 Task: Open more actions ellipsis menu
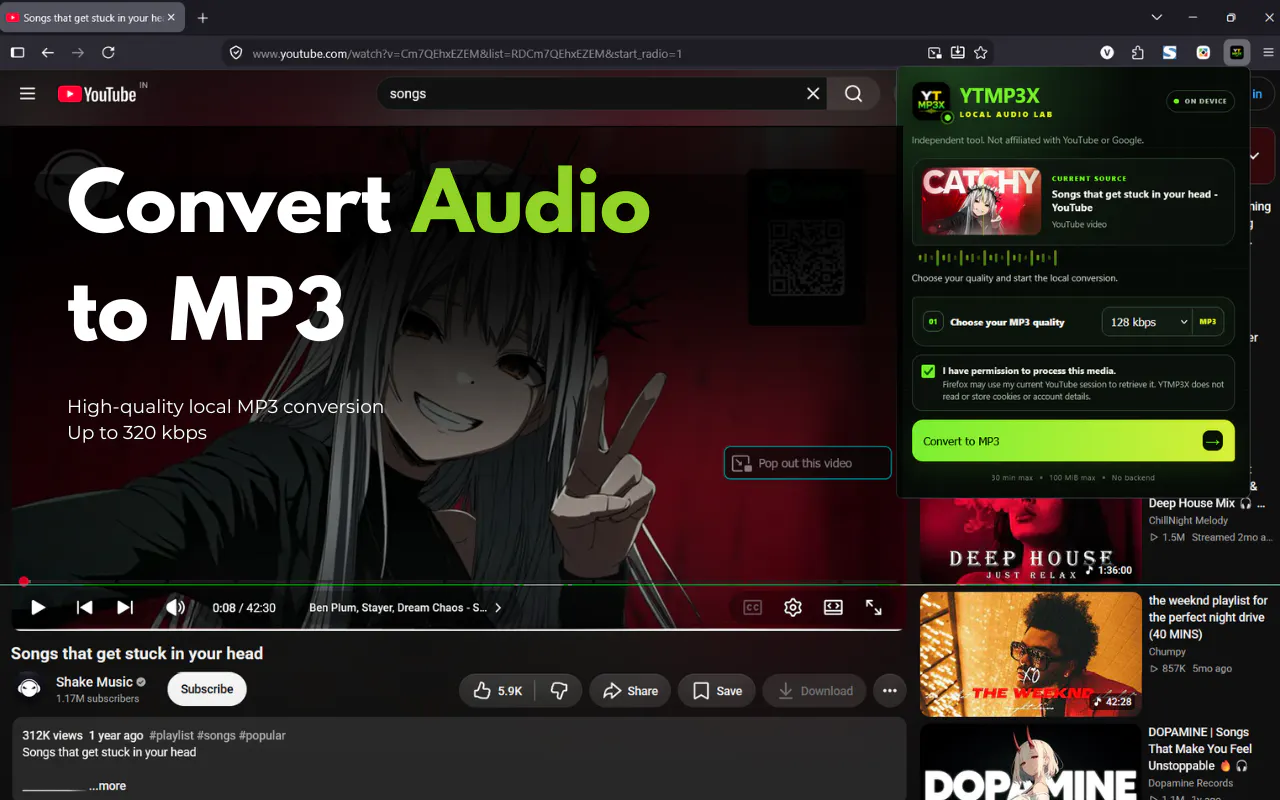[x=889, y=690]
